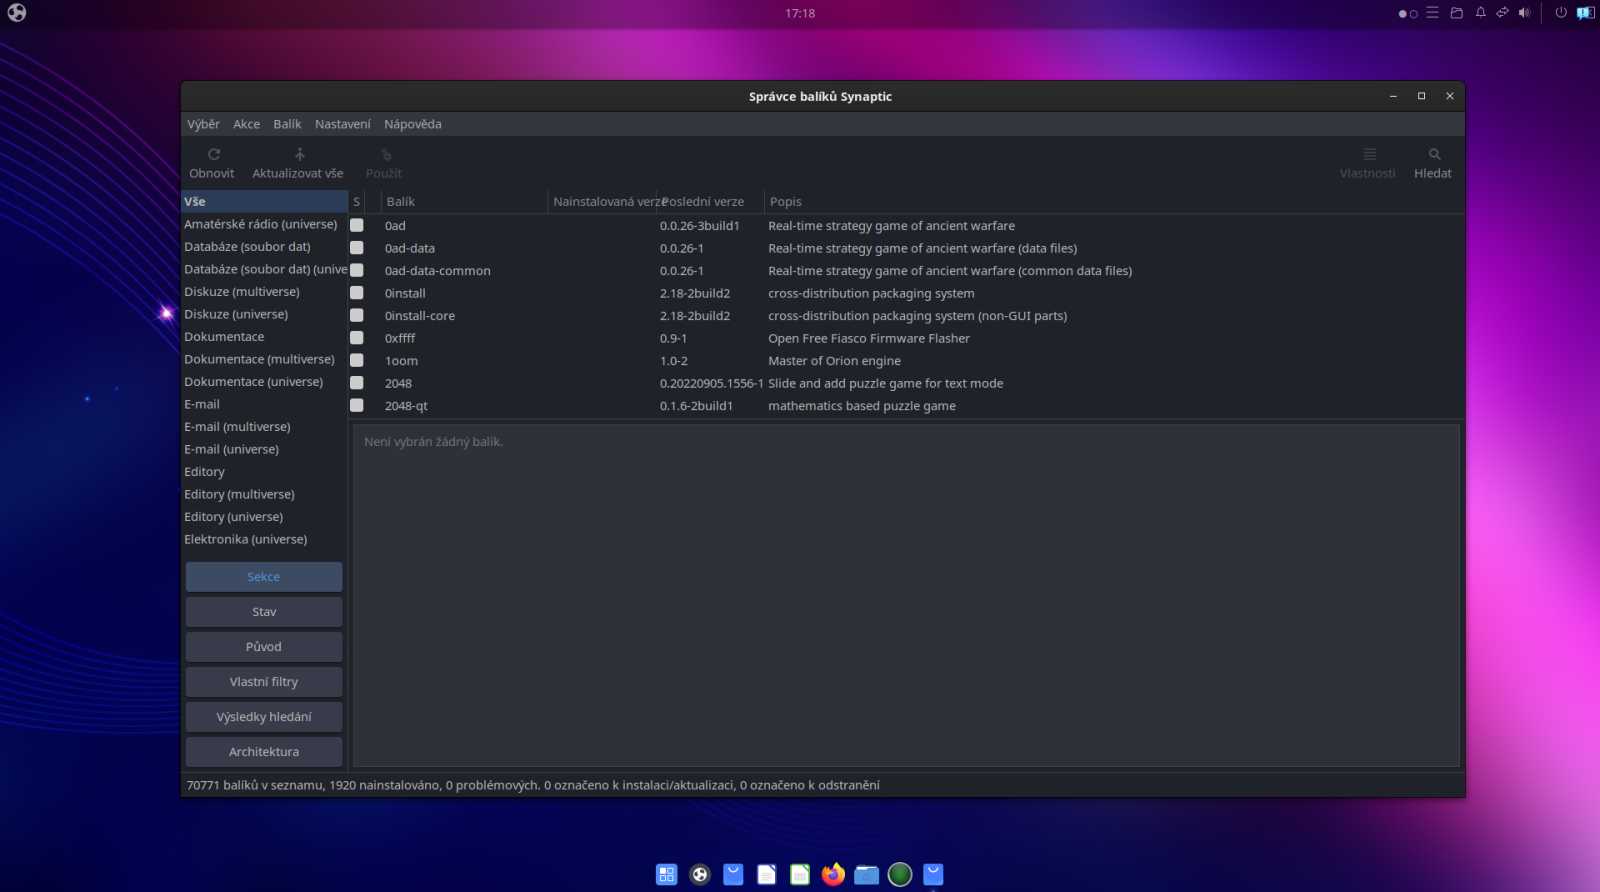Image resolution: width=1600 pixels, height=892 pixels.
Task: Click the workspace switcher dots in panel
Action: [1408, 14]
